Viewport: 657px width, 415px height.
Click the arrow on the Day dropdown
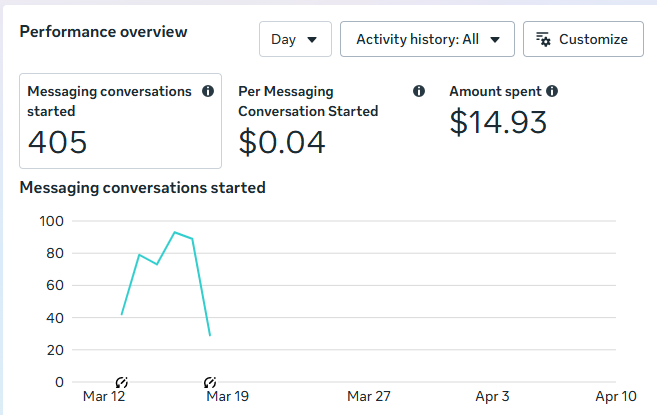312,40
